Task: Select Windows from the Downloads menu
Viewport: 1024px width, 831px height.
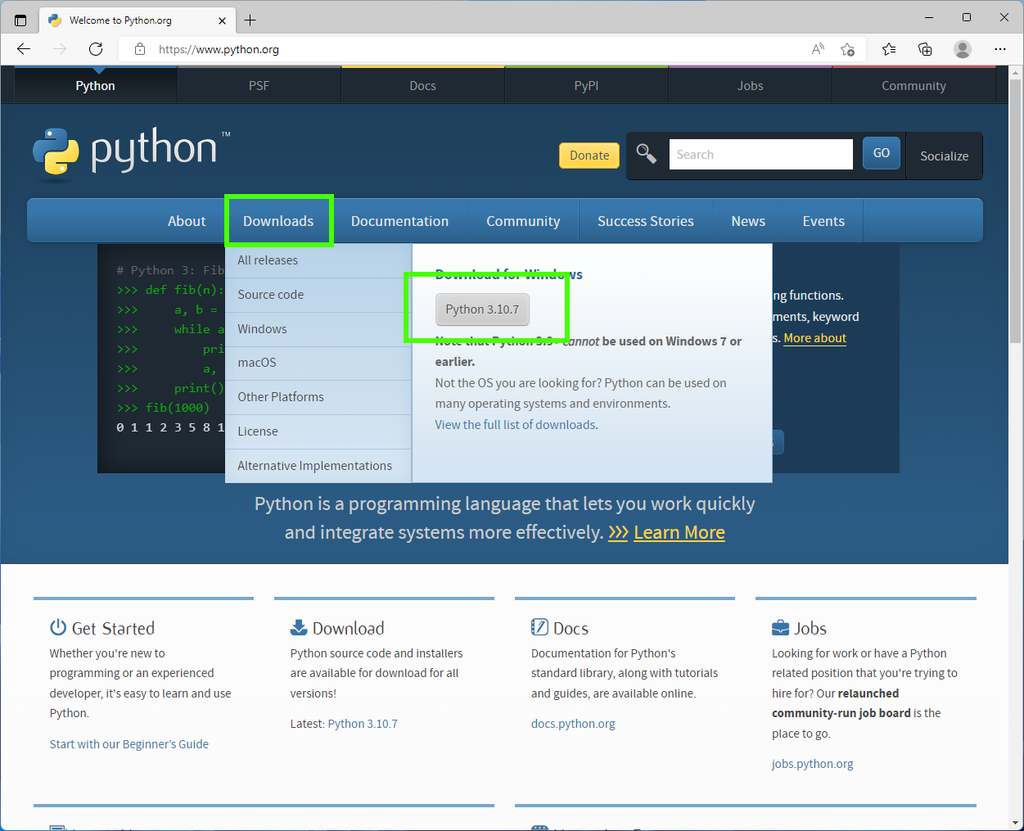Action: [x=262, y=328]
